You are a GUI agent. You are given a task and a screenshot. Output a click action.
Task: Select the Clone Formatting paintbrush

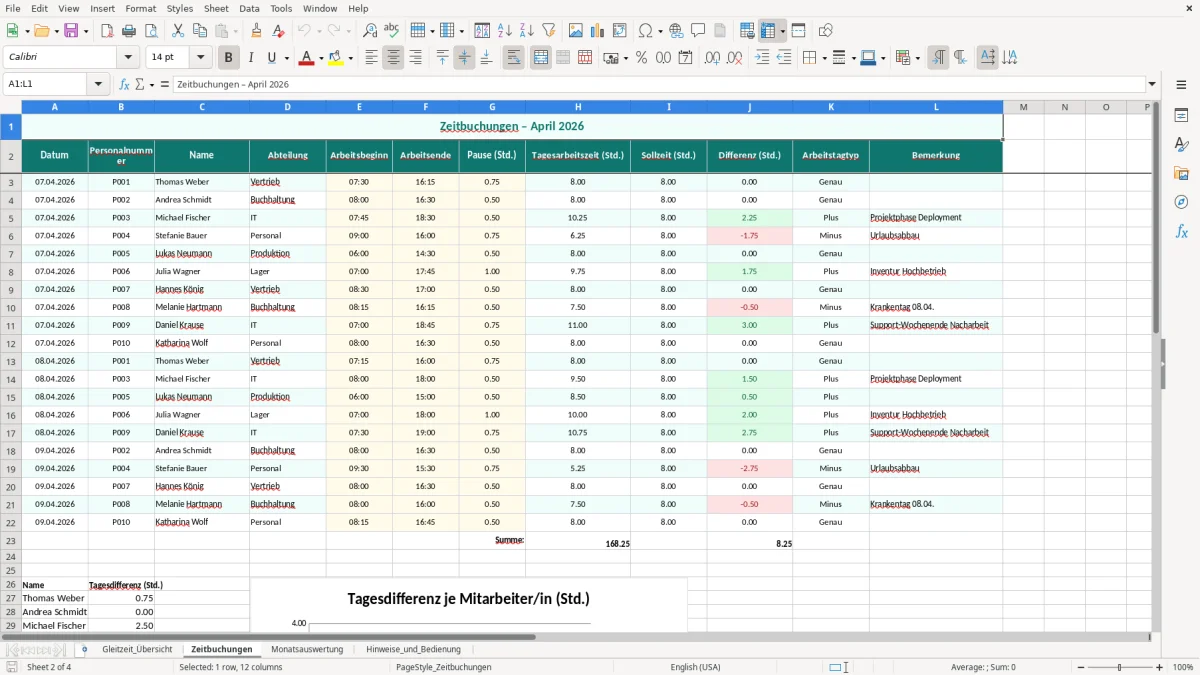click(256, 31)
